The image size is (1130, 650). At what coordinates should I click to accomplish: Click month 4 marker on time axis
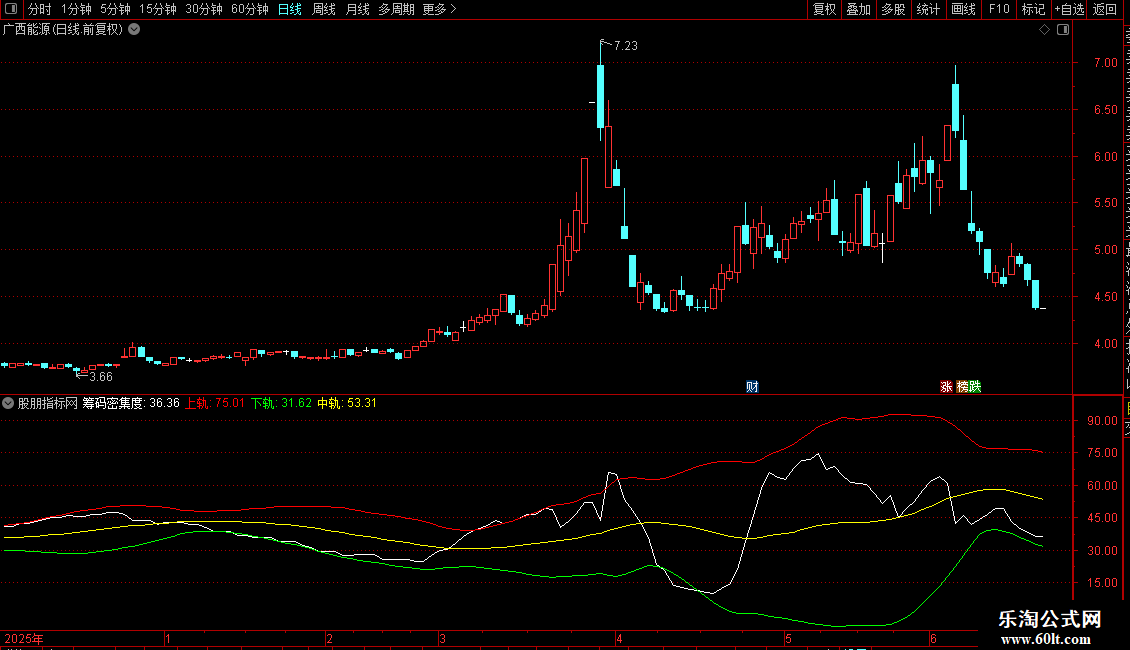pos(618,638)
